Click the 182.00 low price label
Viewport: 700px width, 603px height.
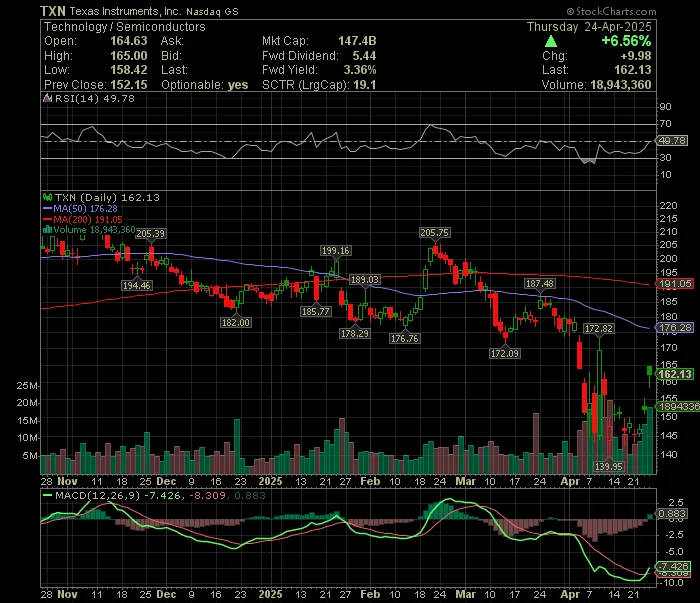[236, 322]
